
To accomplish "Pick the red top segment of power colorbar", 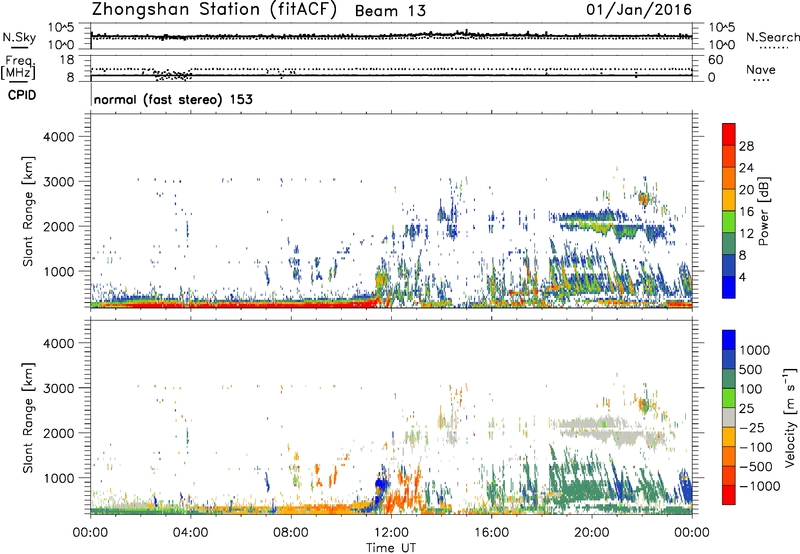I will (729, 134).
